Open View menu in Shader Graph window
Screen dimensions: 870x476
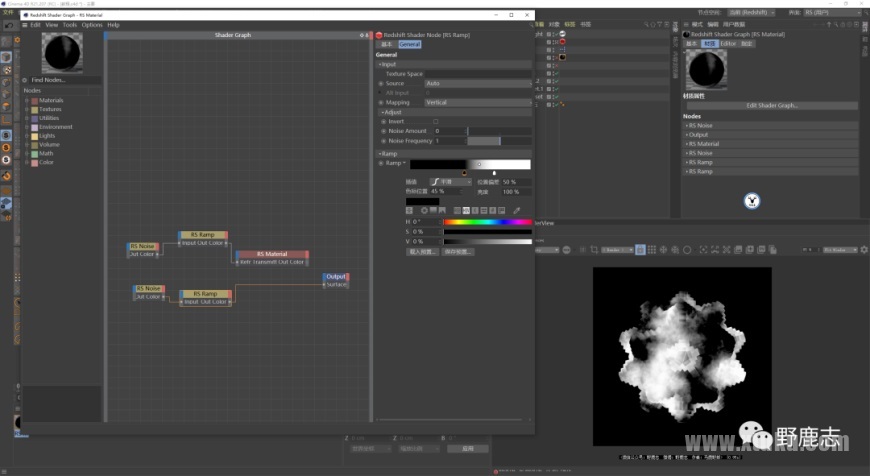pos(52,25)
